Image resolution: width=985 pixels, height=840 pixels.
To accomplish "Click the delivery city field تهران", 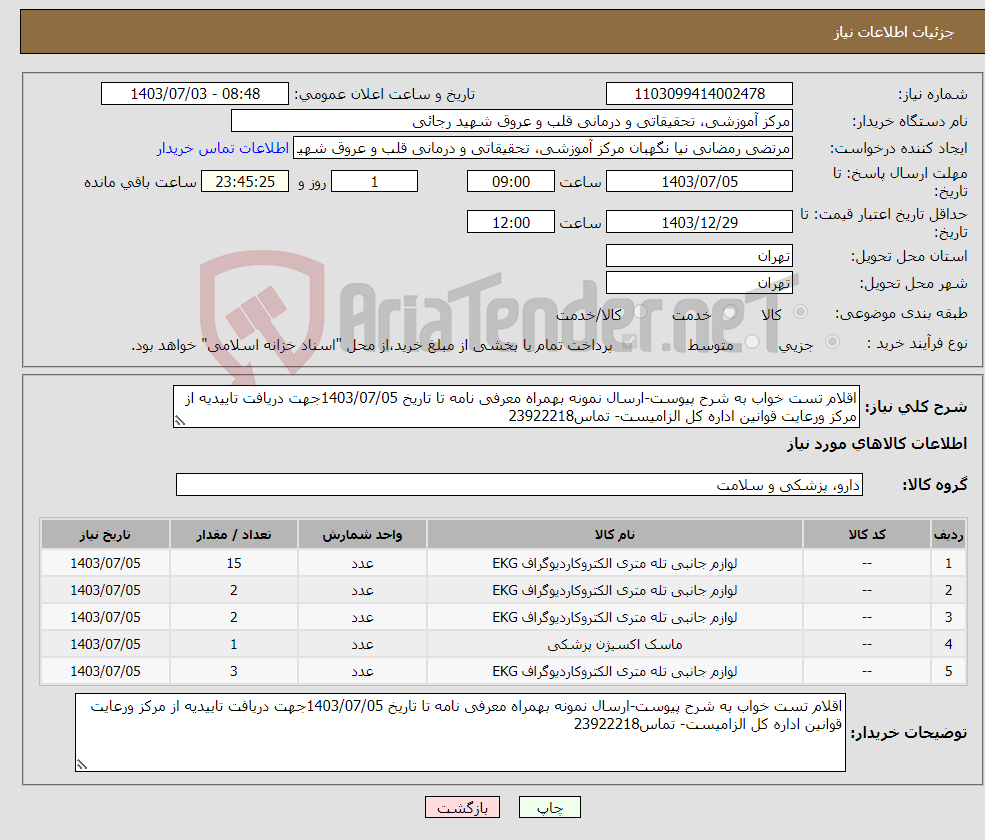I will click(x=699, y=283).
